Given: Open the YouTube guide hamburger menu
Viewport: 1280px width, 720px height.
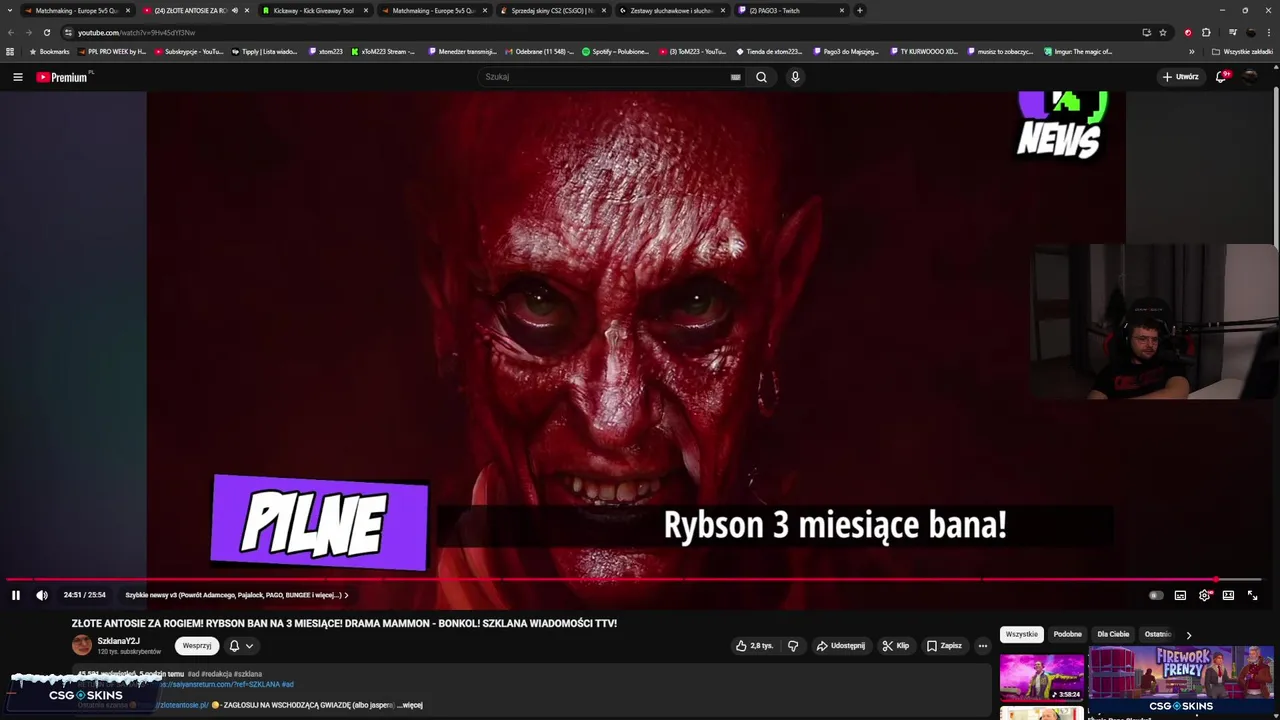Looking at the screenshot, I should tap(17, 77).
